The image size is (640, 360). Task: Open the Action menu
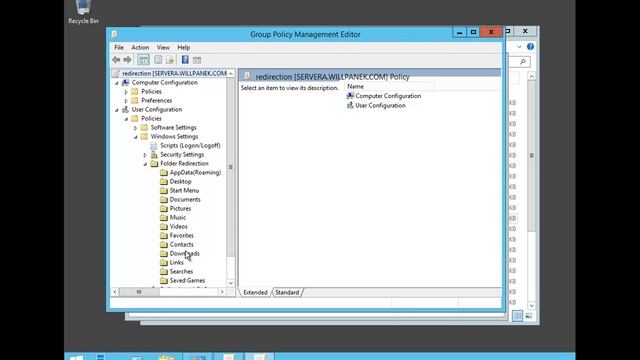[x=140, y=47]
